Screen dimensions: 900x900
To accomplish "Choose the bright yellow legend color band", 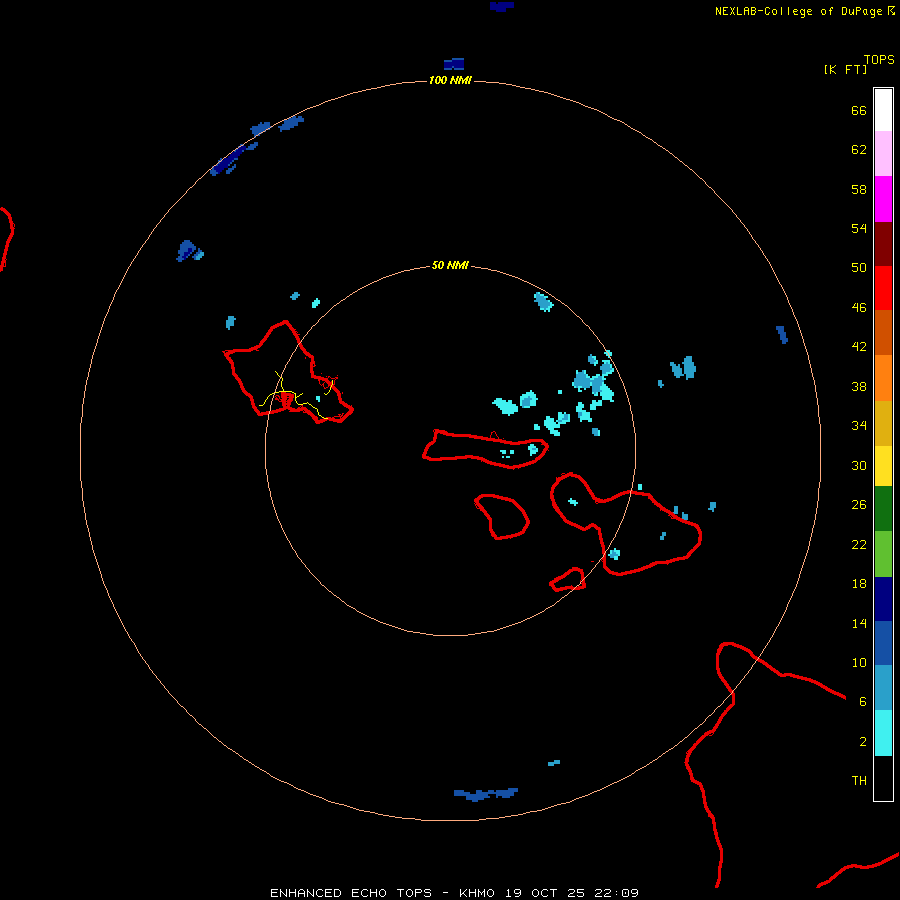I will point(883,466).
